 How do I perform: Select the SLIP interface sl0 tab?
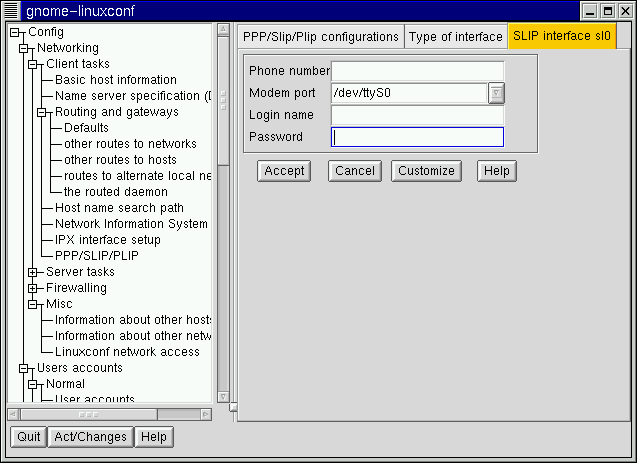click(561, 37)
